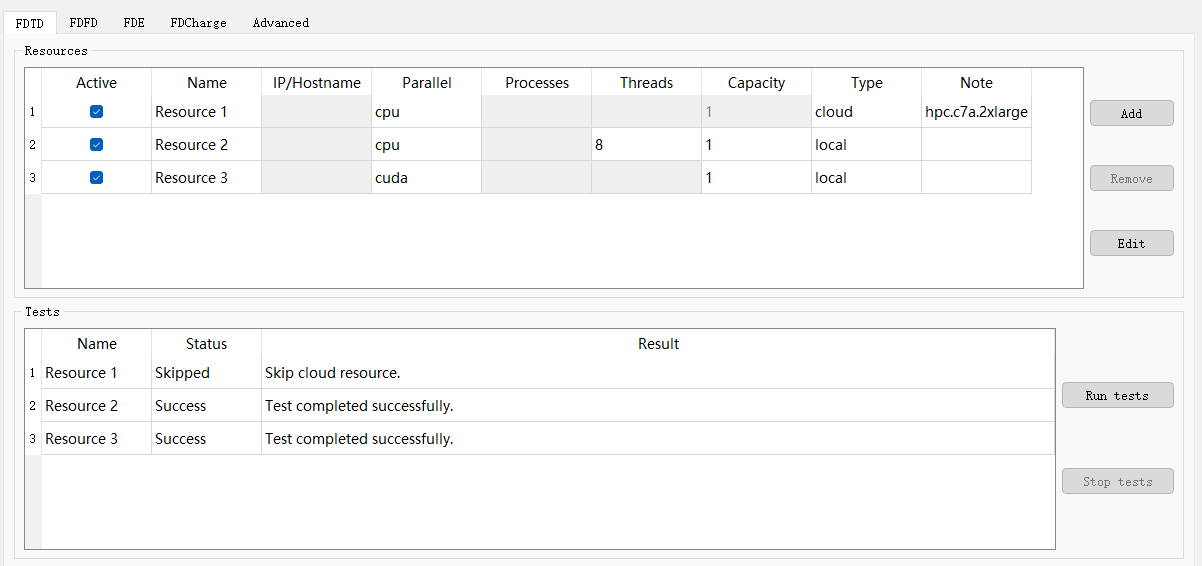The image size is (1202, 566).
Task: Click the Threads cell showing 8
Action: point(646,145)
